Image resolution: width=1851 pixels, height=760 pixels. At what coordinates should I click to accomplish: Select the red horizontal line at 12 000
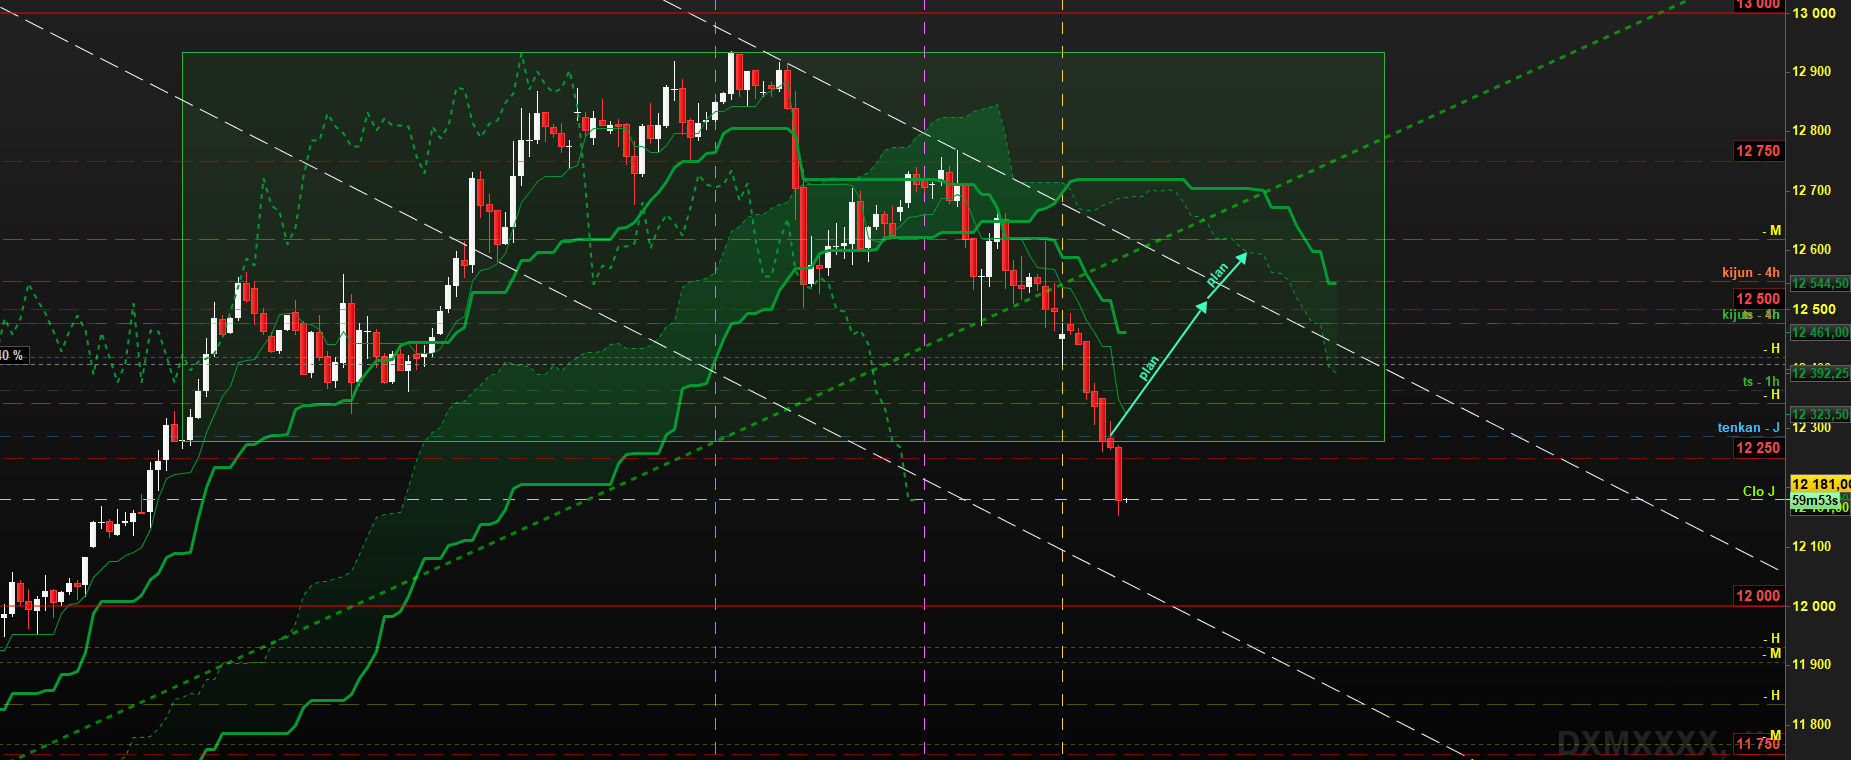[x=892, y=606]
